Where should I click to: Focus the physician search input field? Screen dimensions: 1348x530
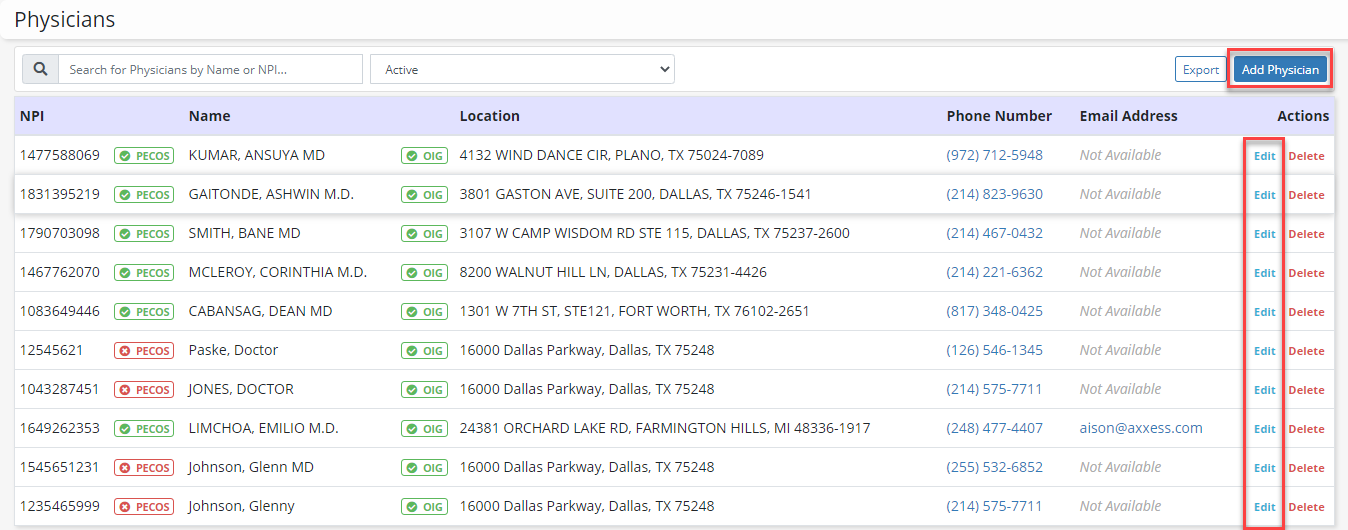[x=210, y=70]
